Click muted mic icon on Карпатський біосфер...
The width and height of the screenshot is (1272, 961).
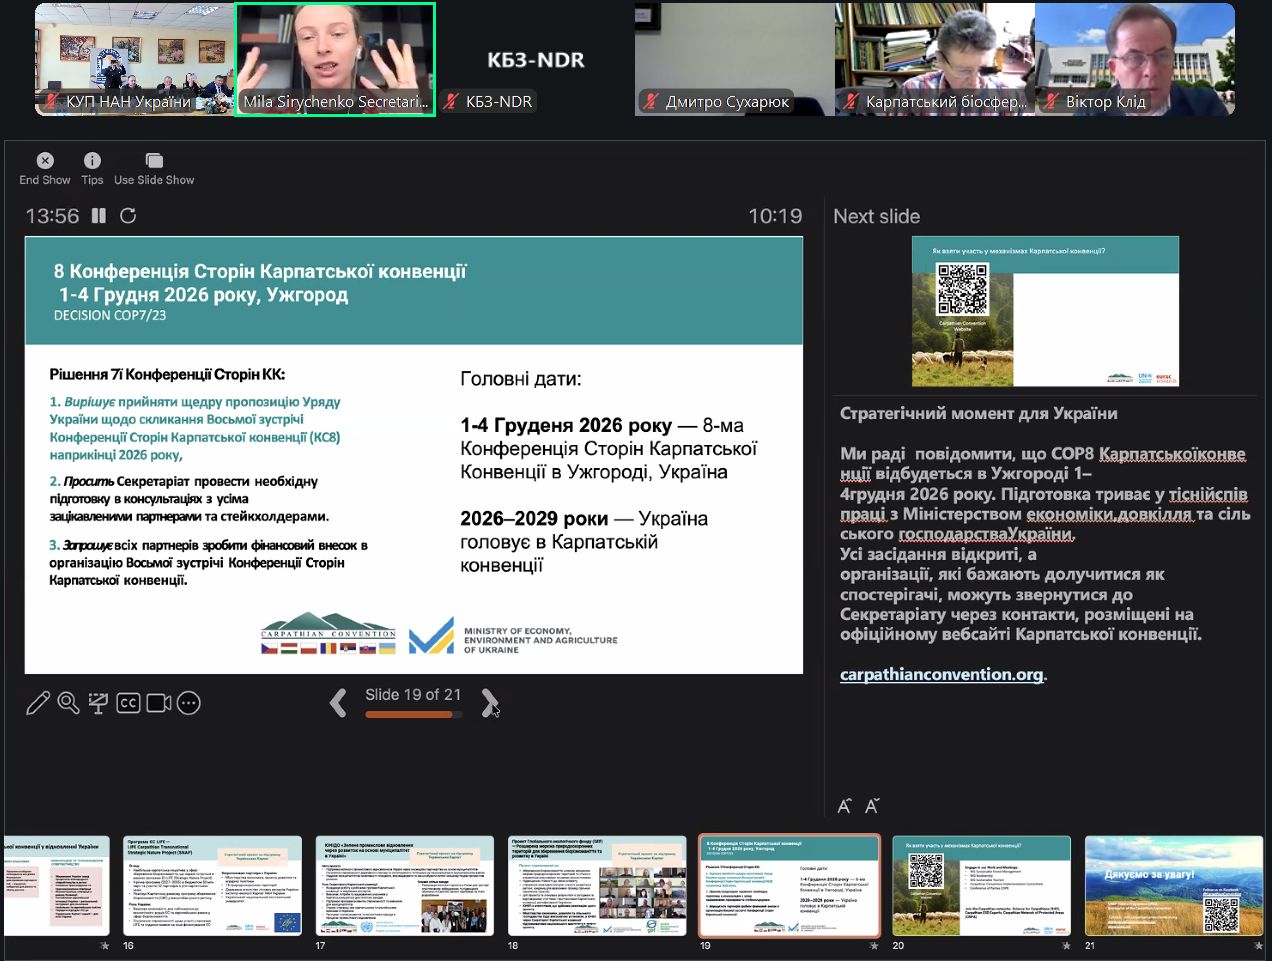click(x=851, y=101)
